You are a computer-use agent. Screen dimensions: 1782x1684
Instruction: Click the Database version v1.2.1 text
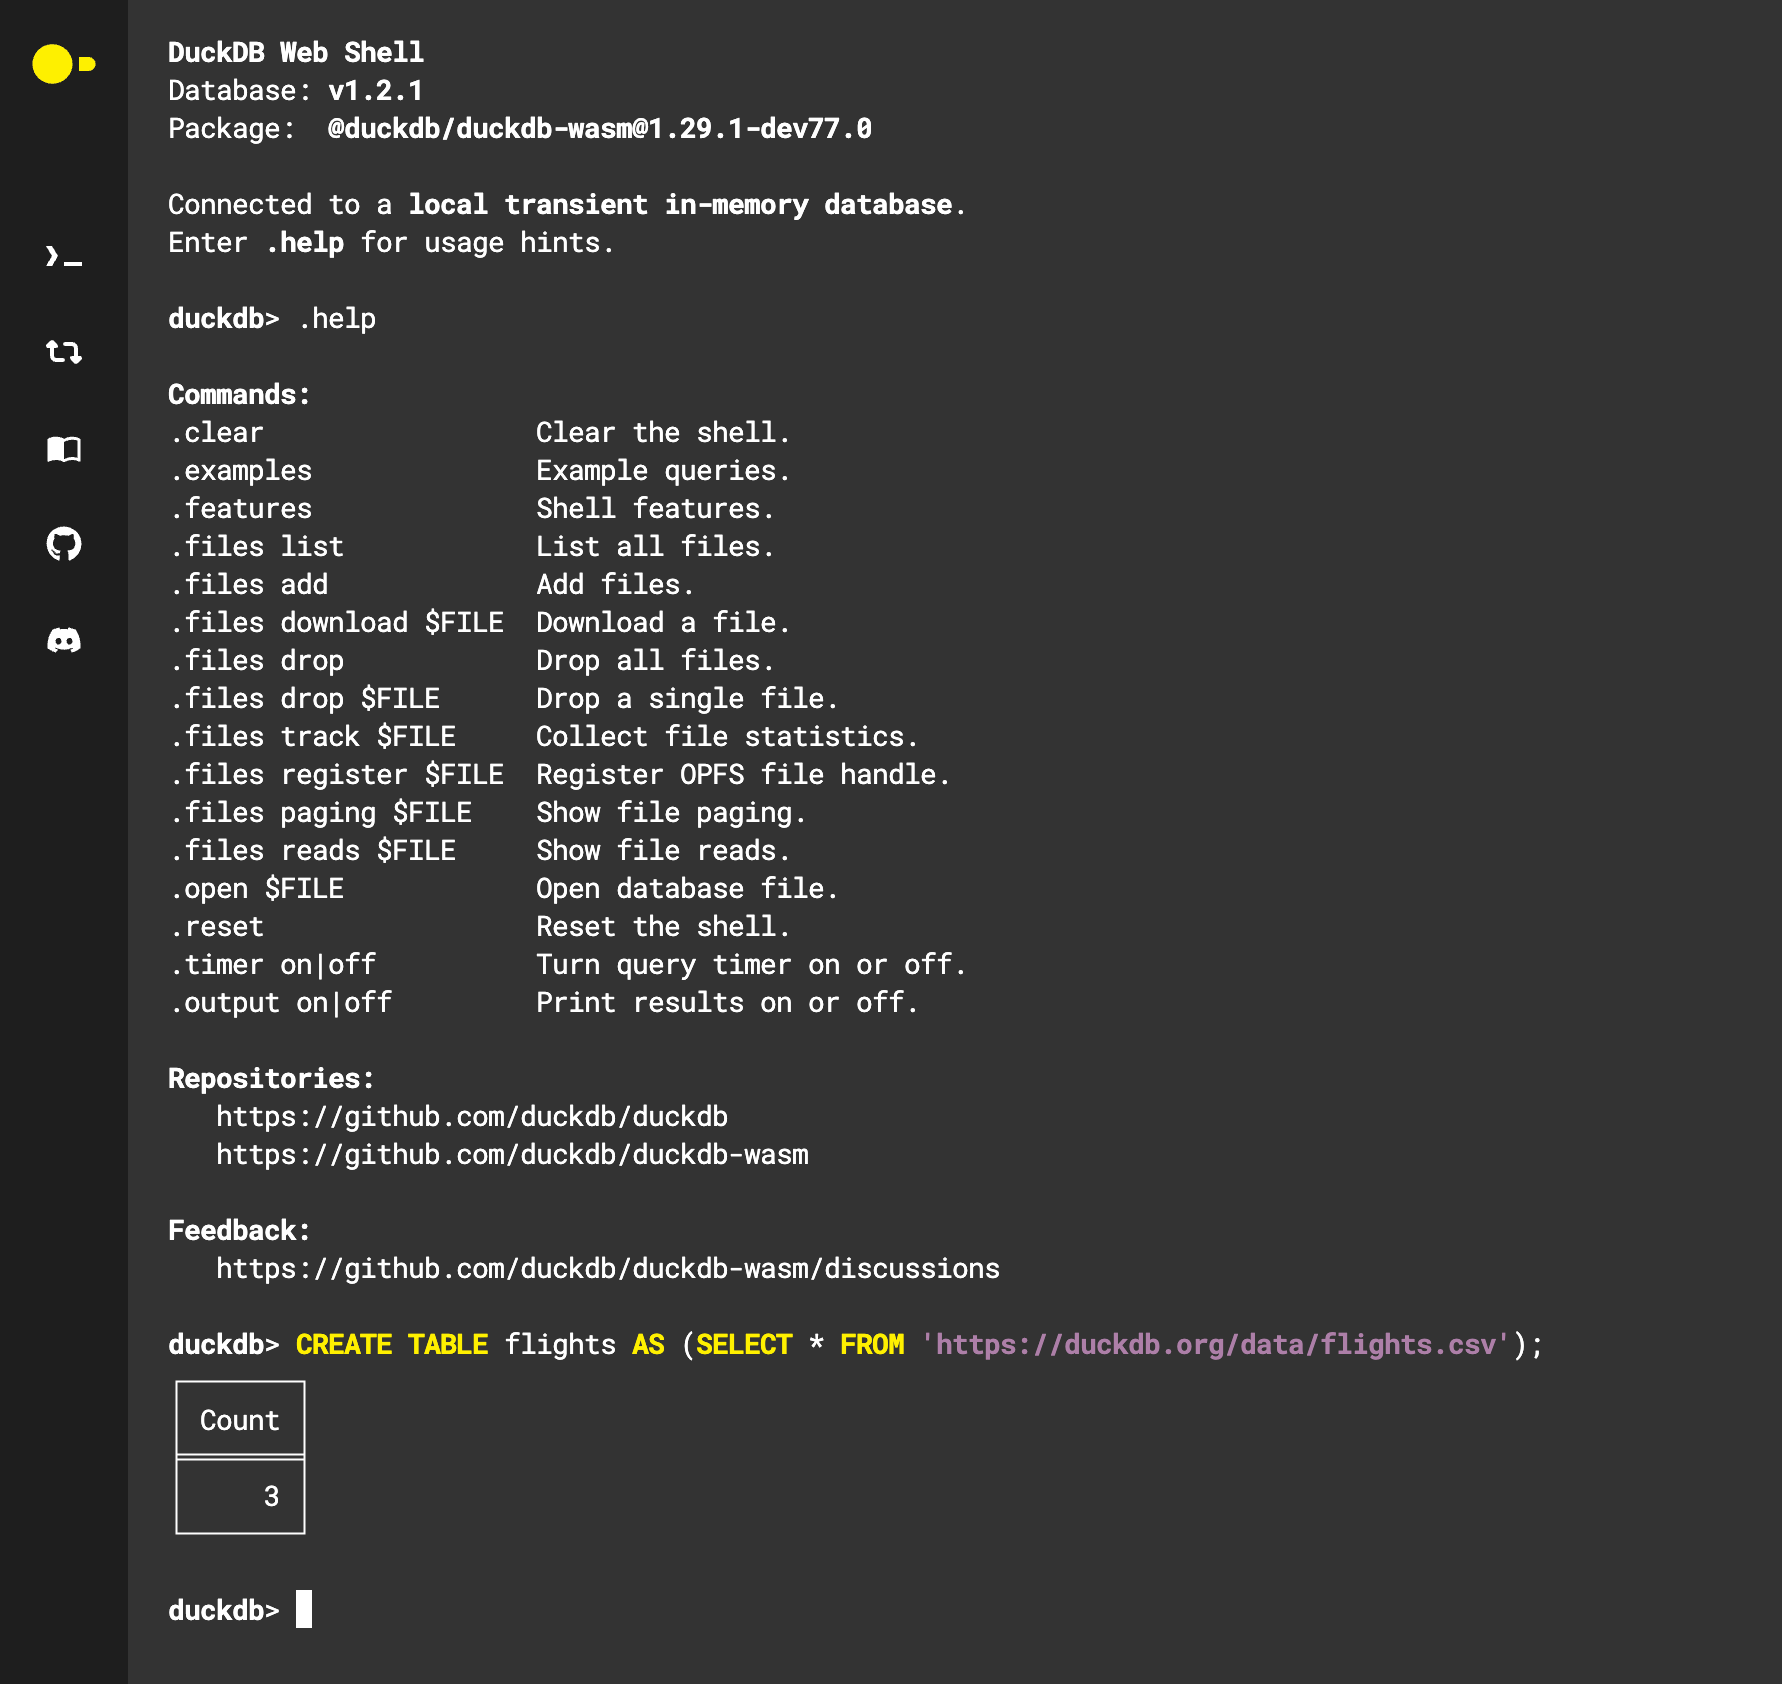click(376, 90)
